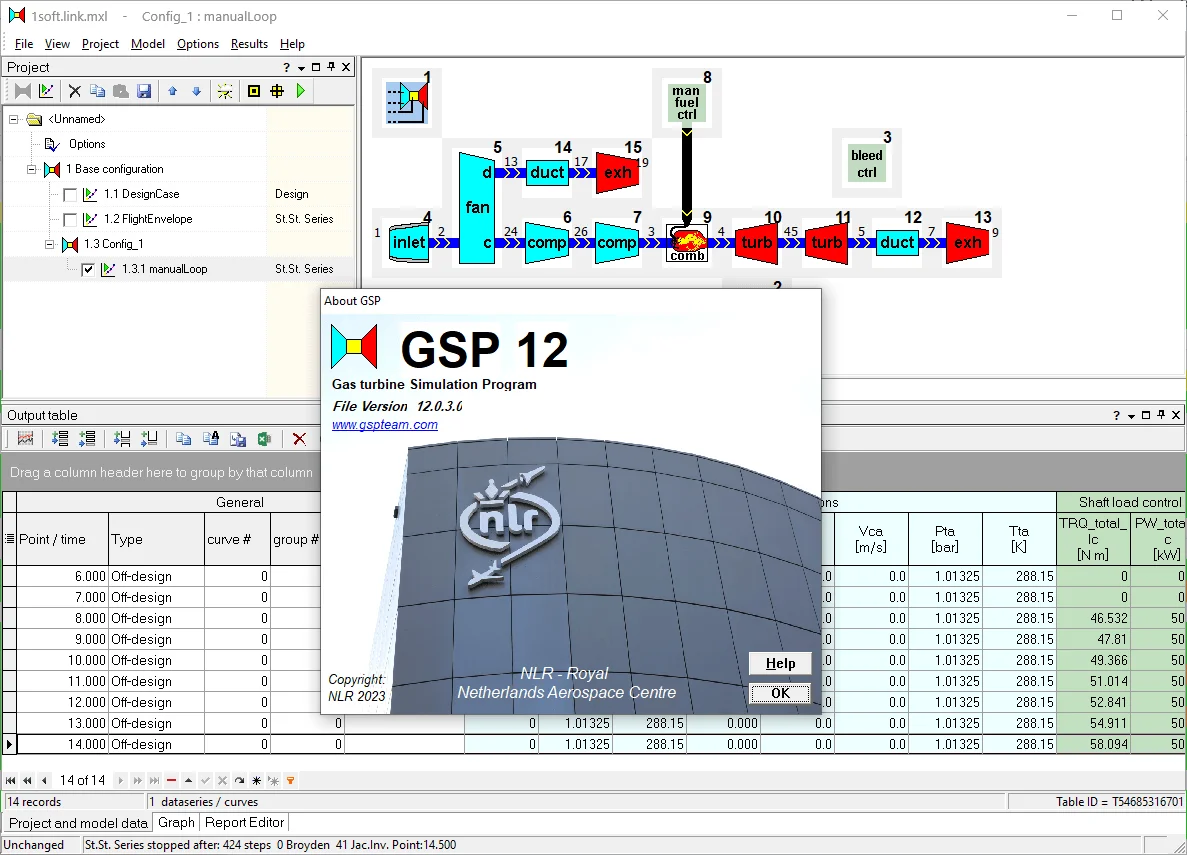Click the 'Point / time' column header
This screenshot has height=855, width=1187.
[x=62, y=539]
